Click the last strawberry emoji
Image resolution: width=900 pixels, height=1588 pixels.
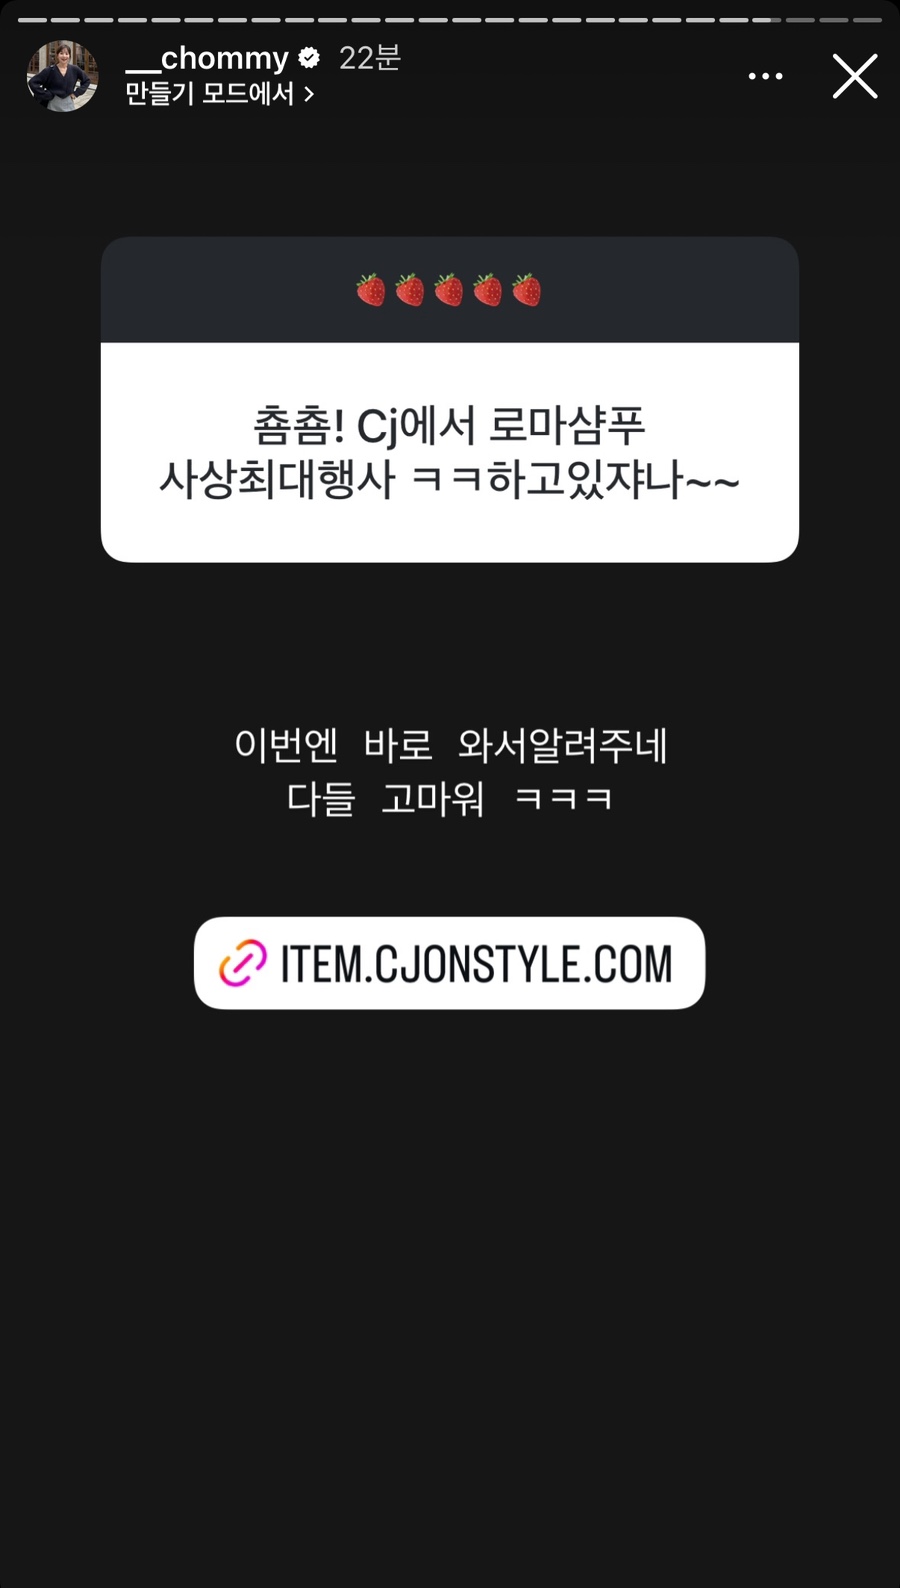coord(527,290)
